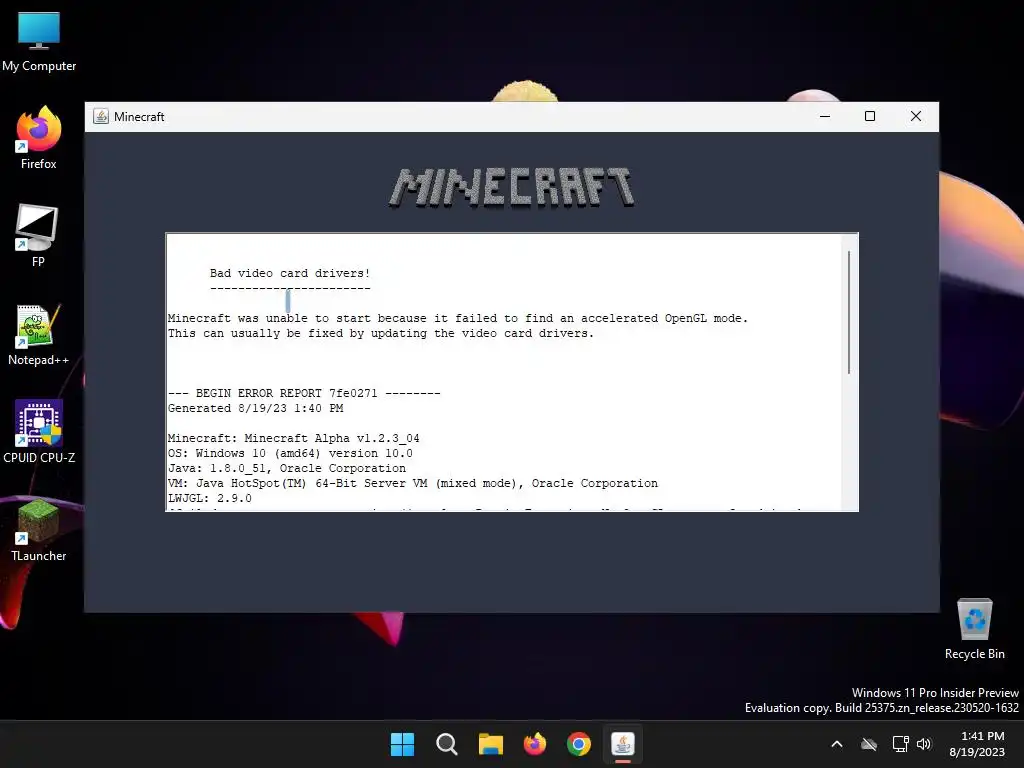Open taskbar Search

click(447, 744)
